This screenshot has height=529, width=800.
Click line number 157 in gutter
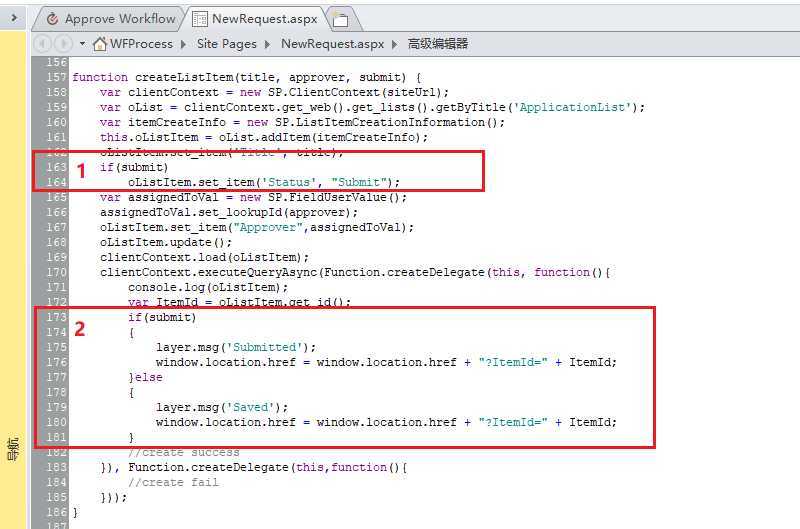(56, 77)
